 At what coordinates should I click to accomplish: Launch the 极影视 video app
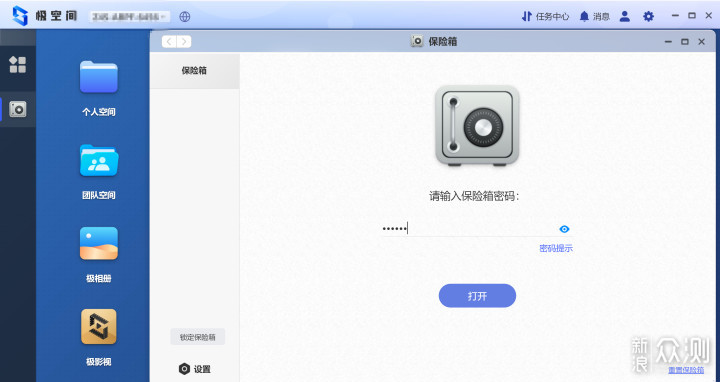coord(99,326)
